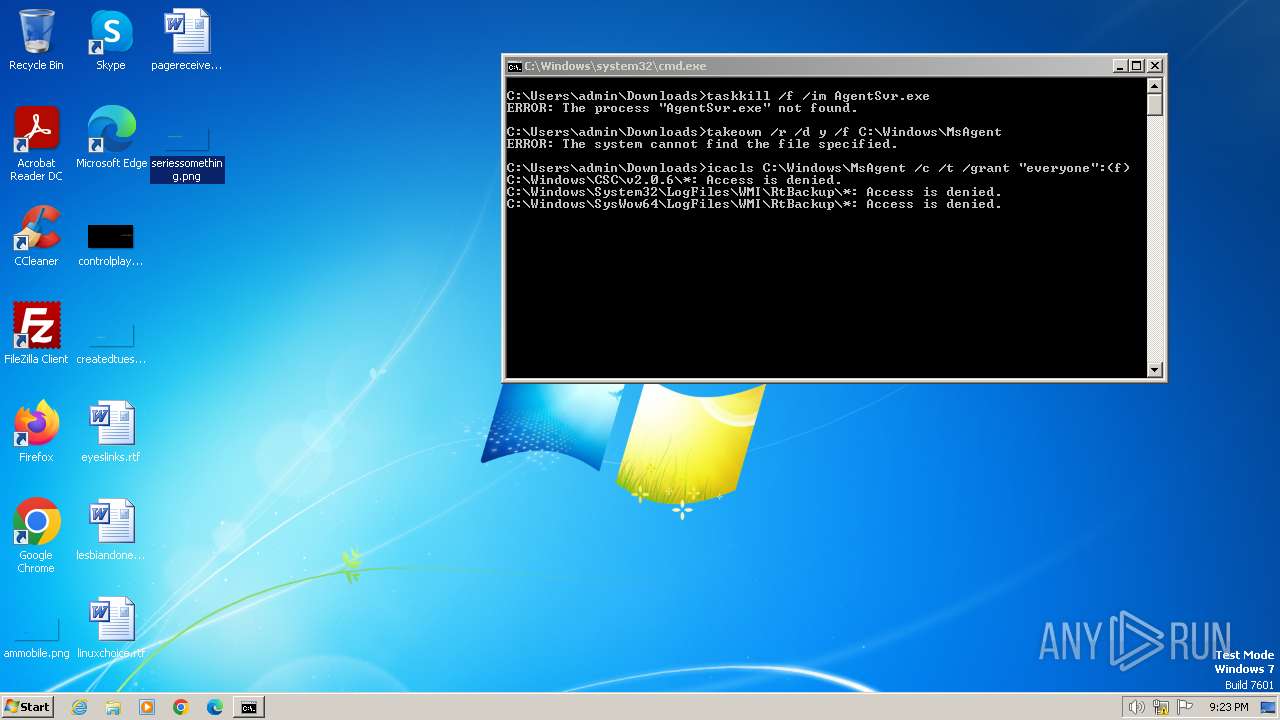Click the CSC\v2.0.6 access denied line
Image resolution: width=1280 pixels, height=720 pixels.
click(x=674, y=180)
